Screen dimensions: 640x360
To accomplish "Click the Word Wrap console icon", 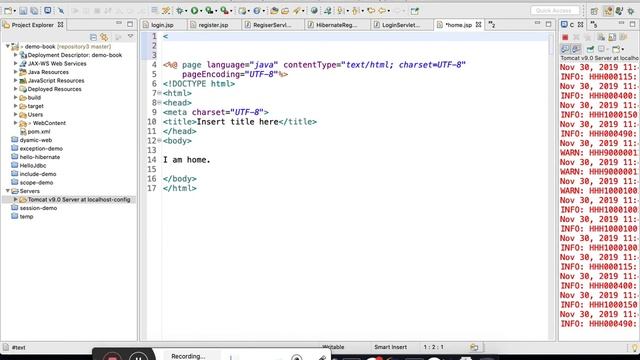I will [x=623, y=38].
